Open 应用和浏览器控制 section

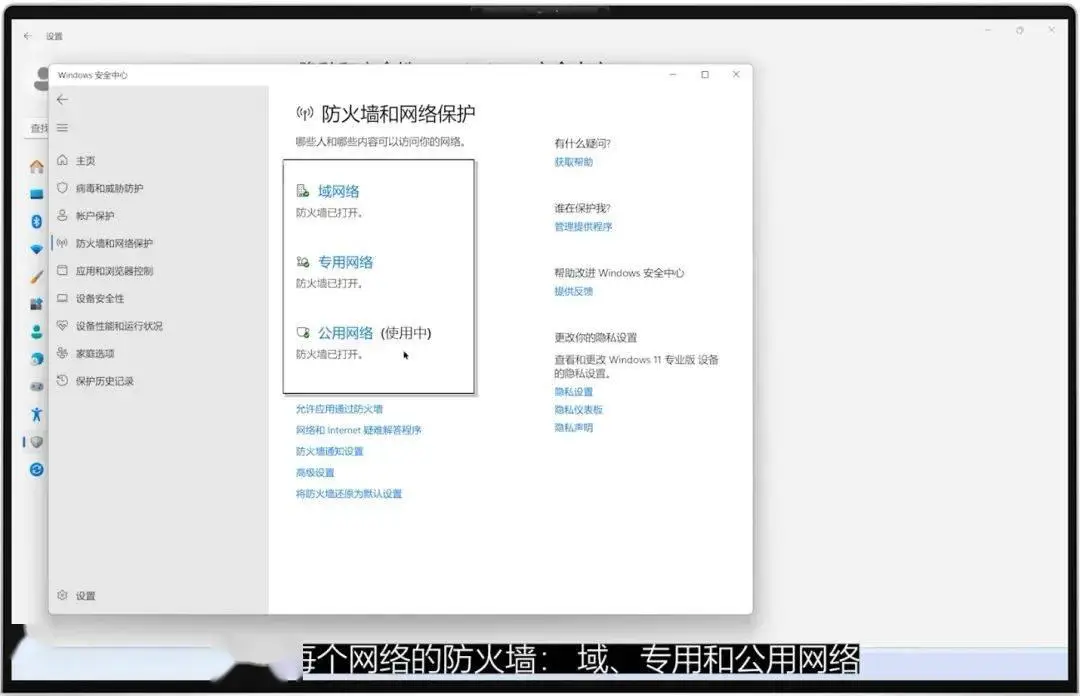(x=114, y=271)
